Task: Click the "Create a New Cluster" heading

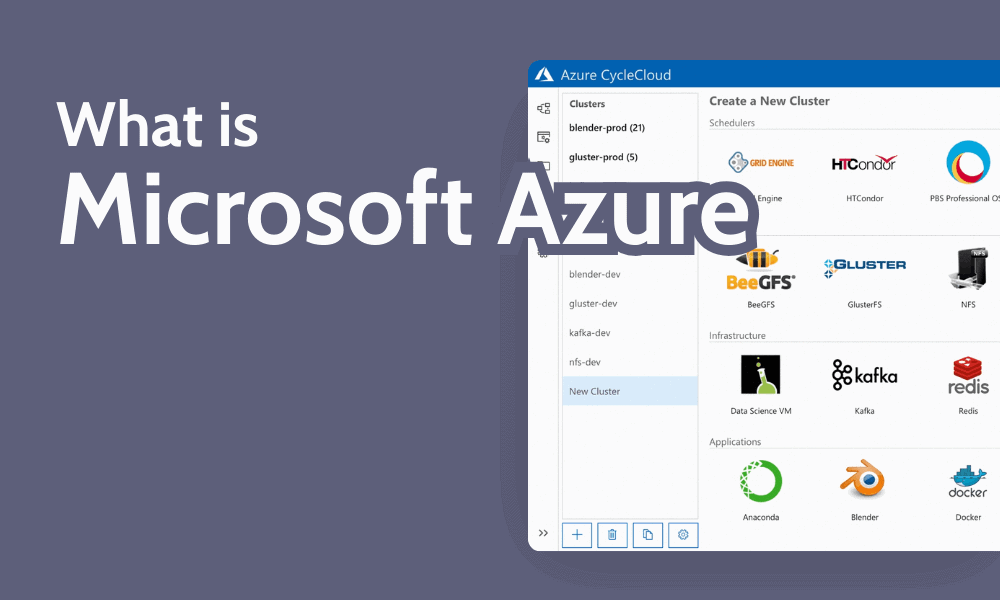Action: [769, 101]
